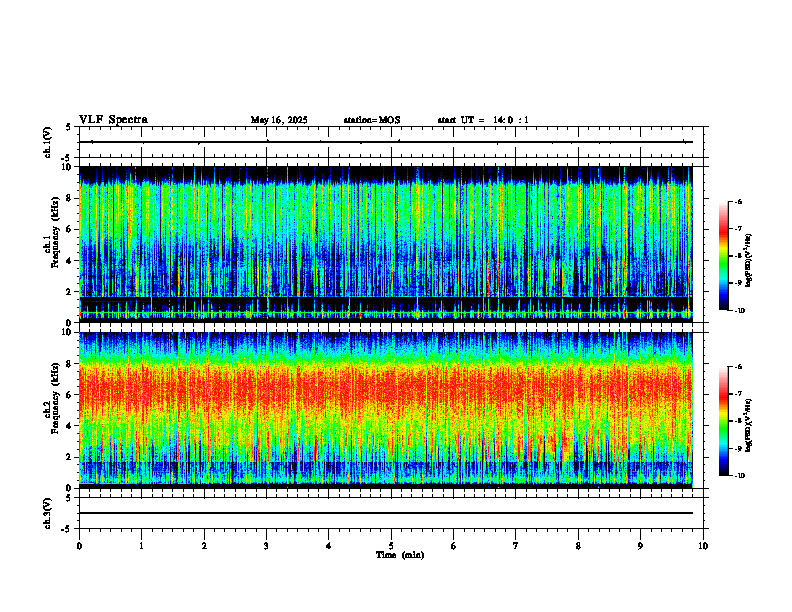Image resolution: width=792 pixels, height=612 pixels.
Task: Click the '-8' label on upper color scale
Action: pyautogui.click(x=738, y=256)
